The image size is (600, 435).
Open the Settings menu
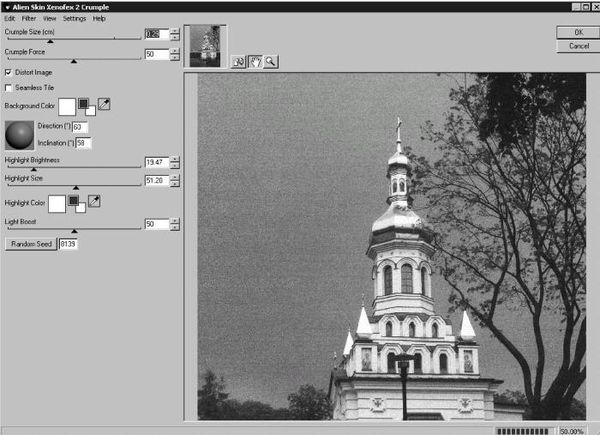[74, 18]
